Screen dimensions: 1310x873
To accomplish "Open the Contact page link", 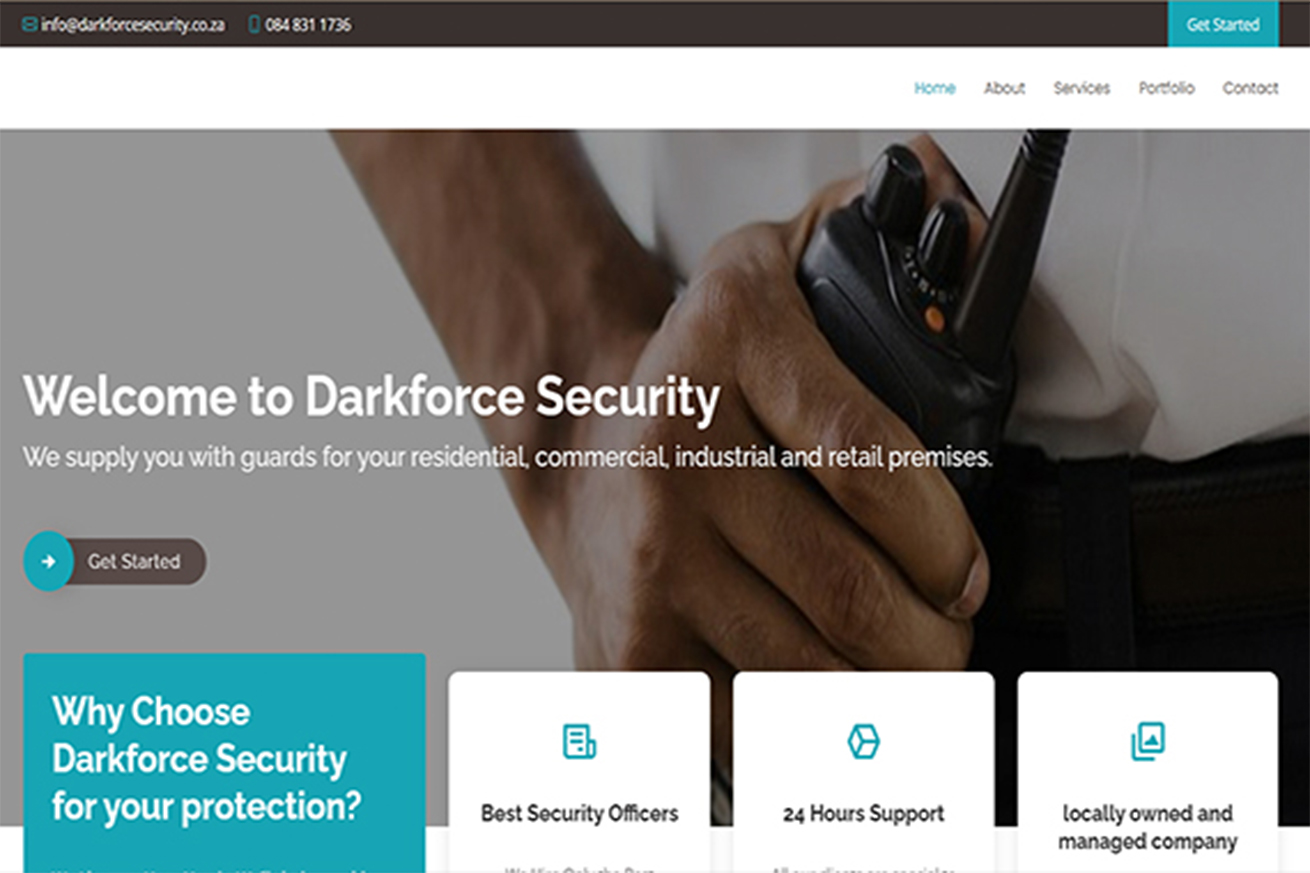I will [1250, 88].
